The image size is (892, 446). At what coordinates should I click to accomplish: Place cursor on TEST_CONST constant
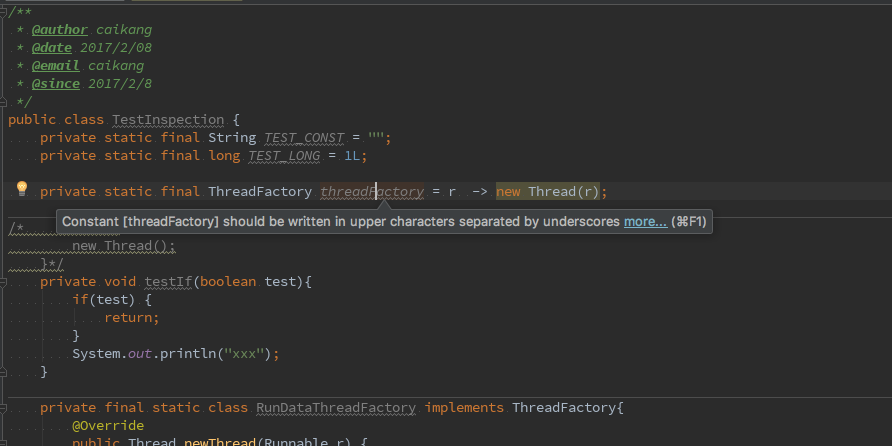tap(303, 137)
